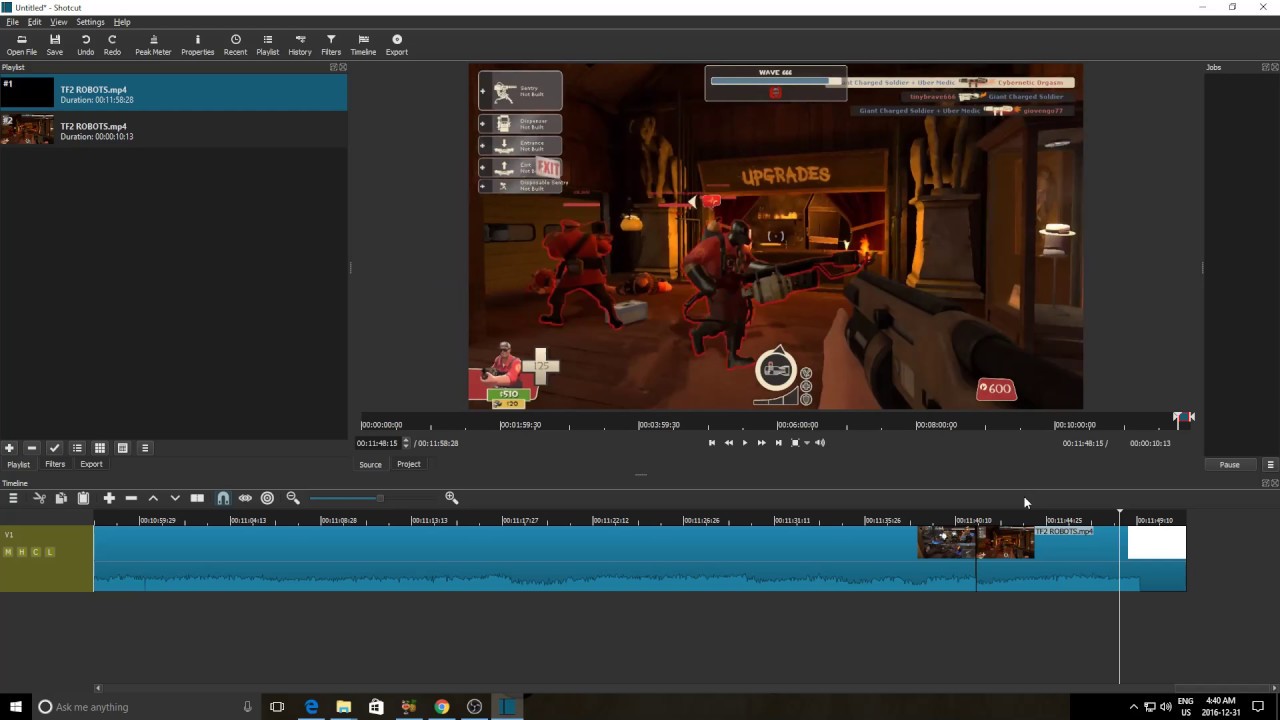1280x720 pixels.
Task: Switch playlist to details list view
Action: (77, 448)
